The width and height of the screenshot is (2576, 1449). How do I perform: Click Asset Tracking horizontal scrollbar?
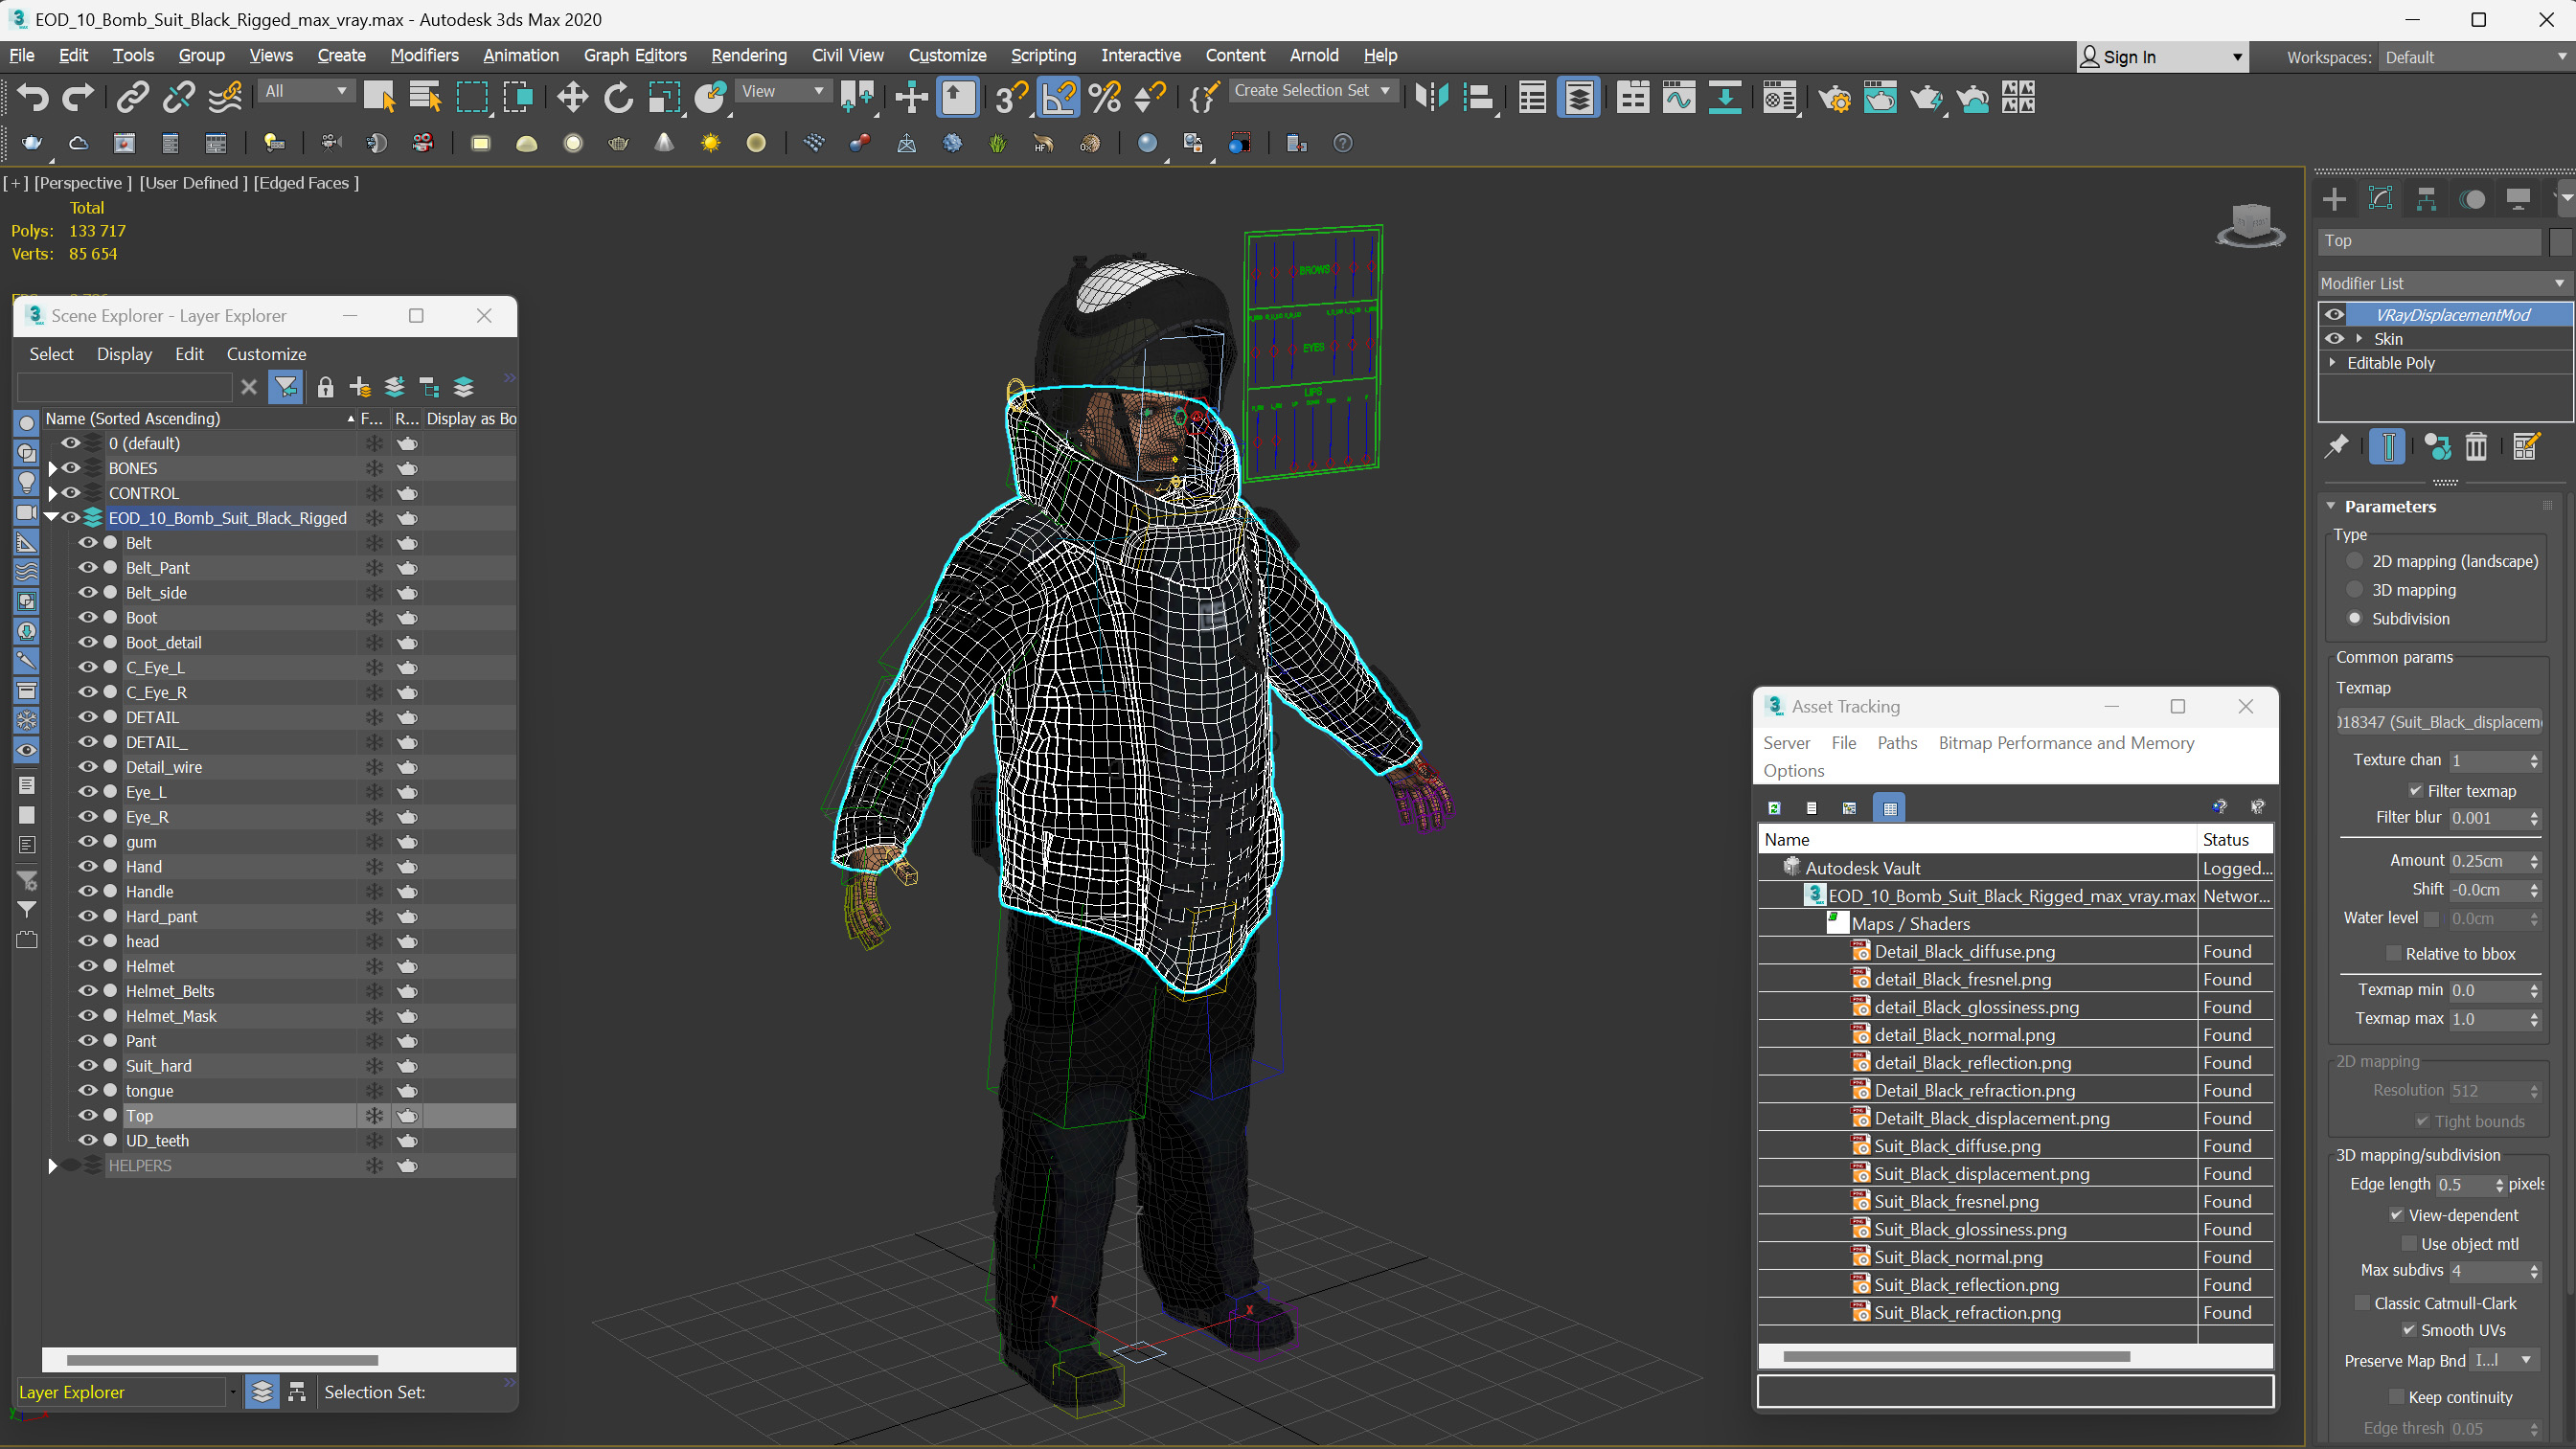(1956, 1357)
